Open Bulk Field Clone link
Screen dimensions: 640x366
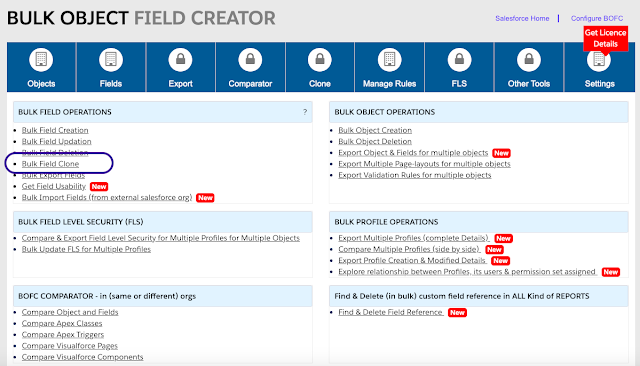coord(50,164)
